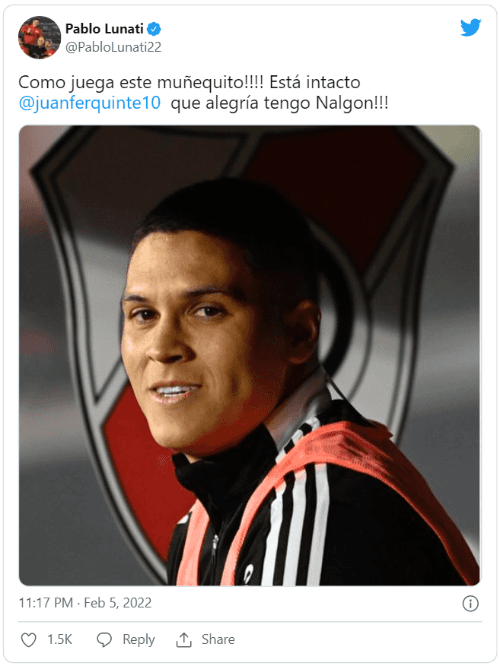Click the text 'que alegría tengo Nalgon!!!'
The image size is (500, 666).
pos(280,104)
